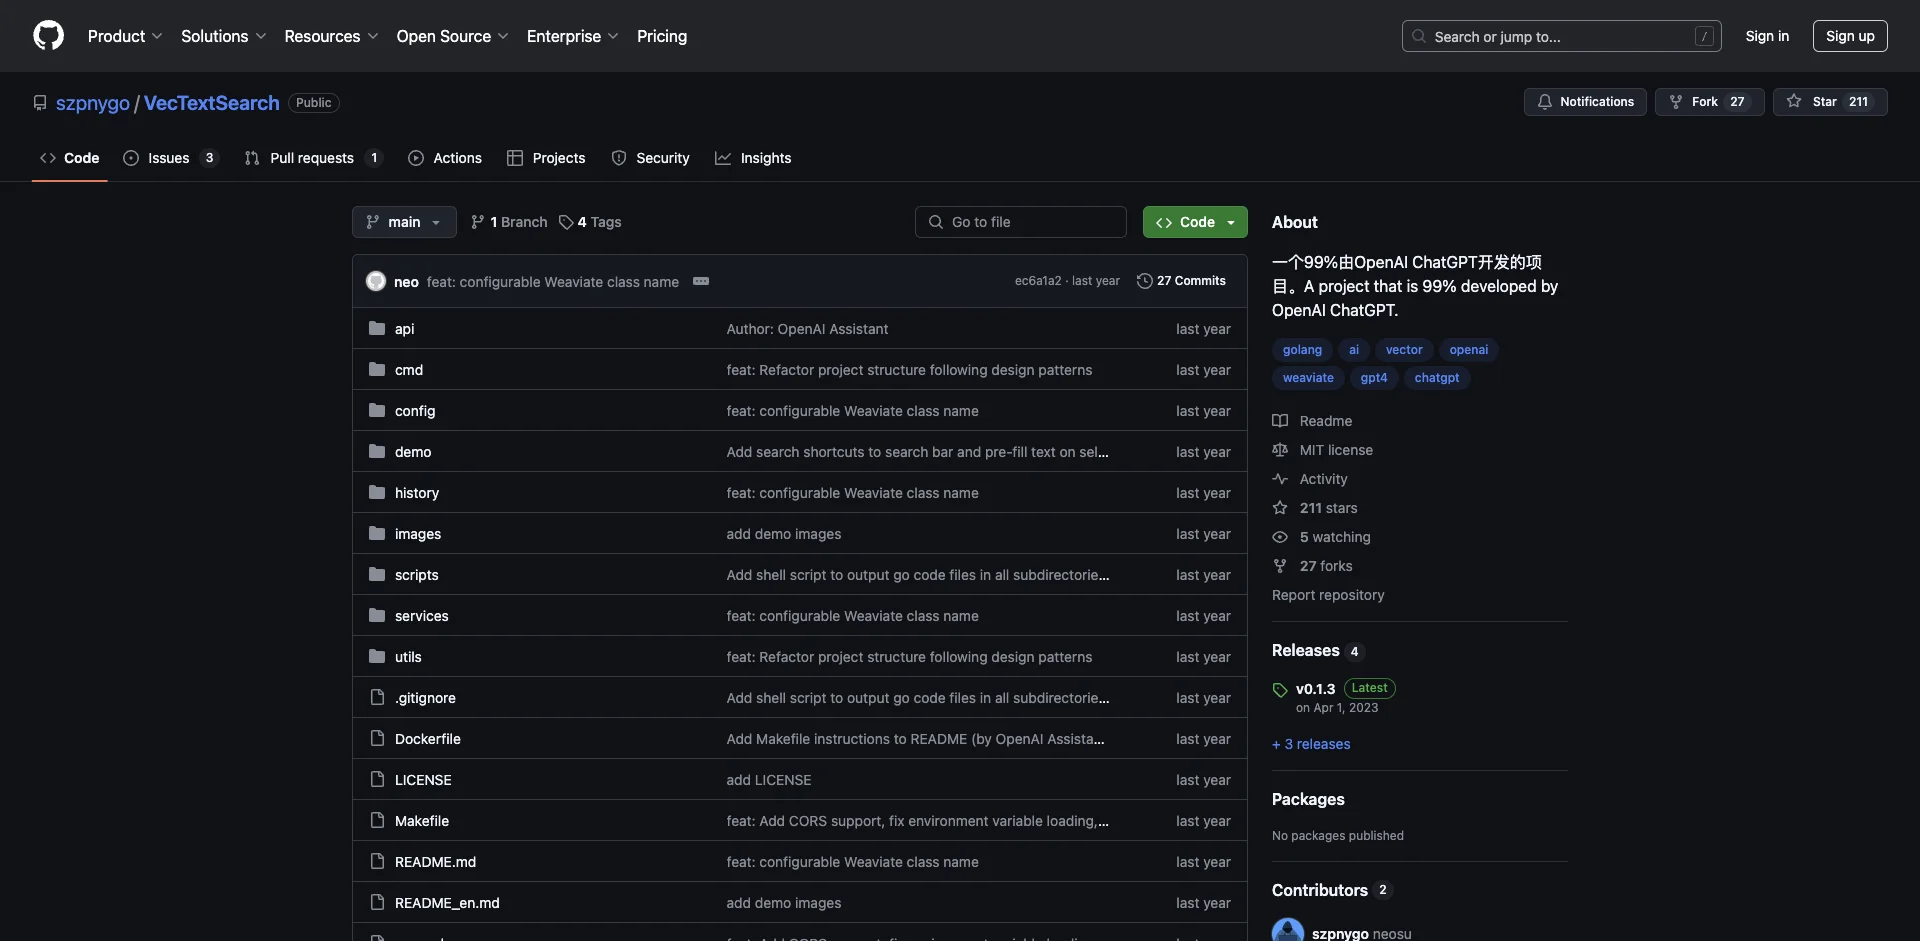Star the VecTextSearch repository
The image size is (1920, 941).
(x=1830, y=102)
